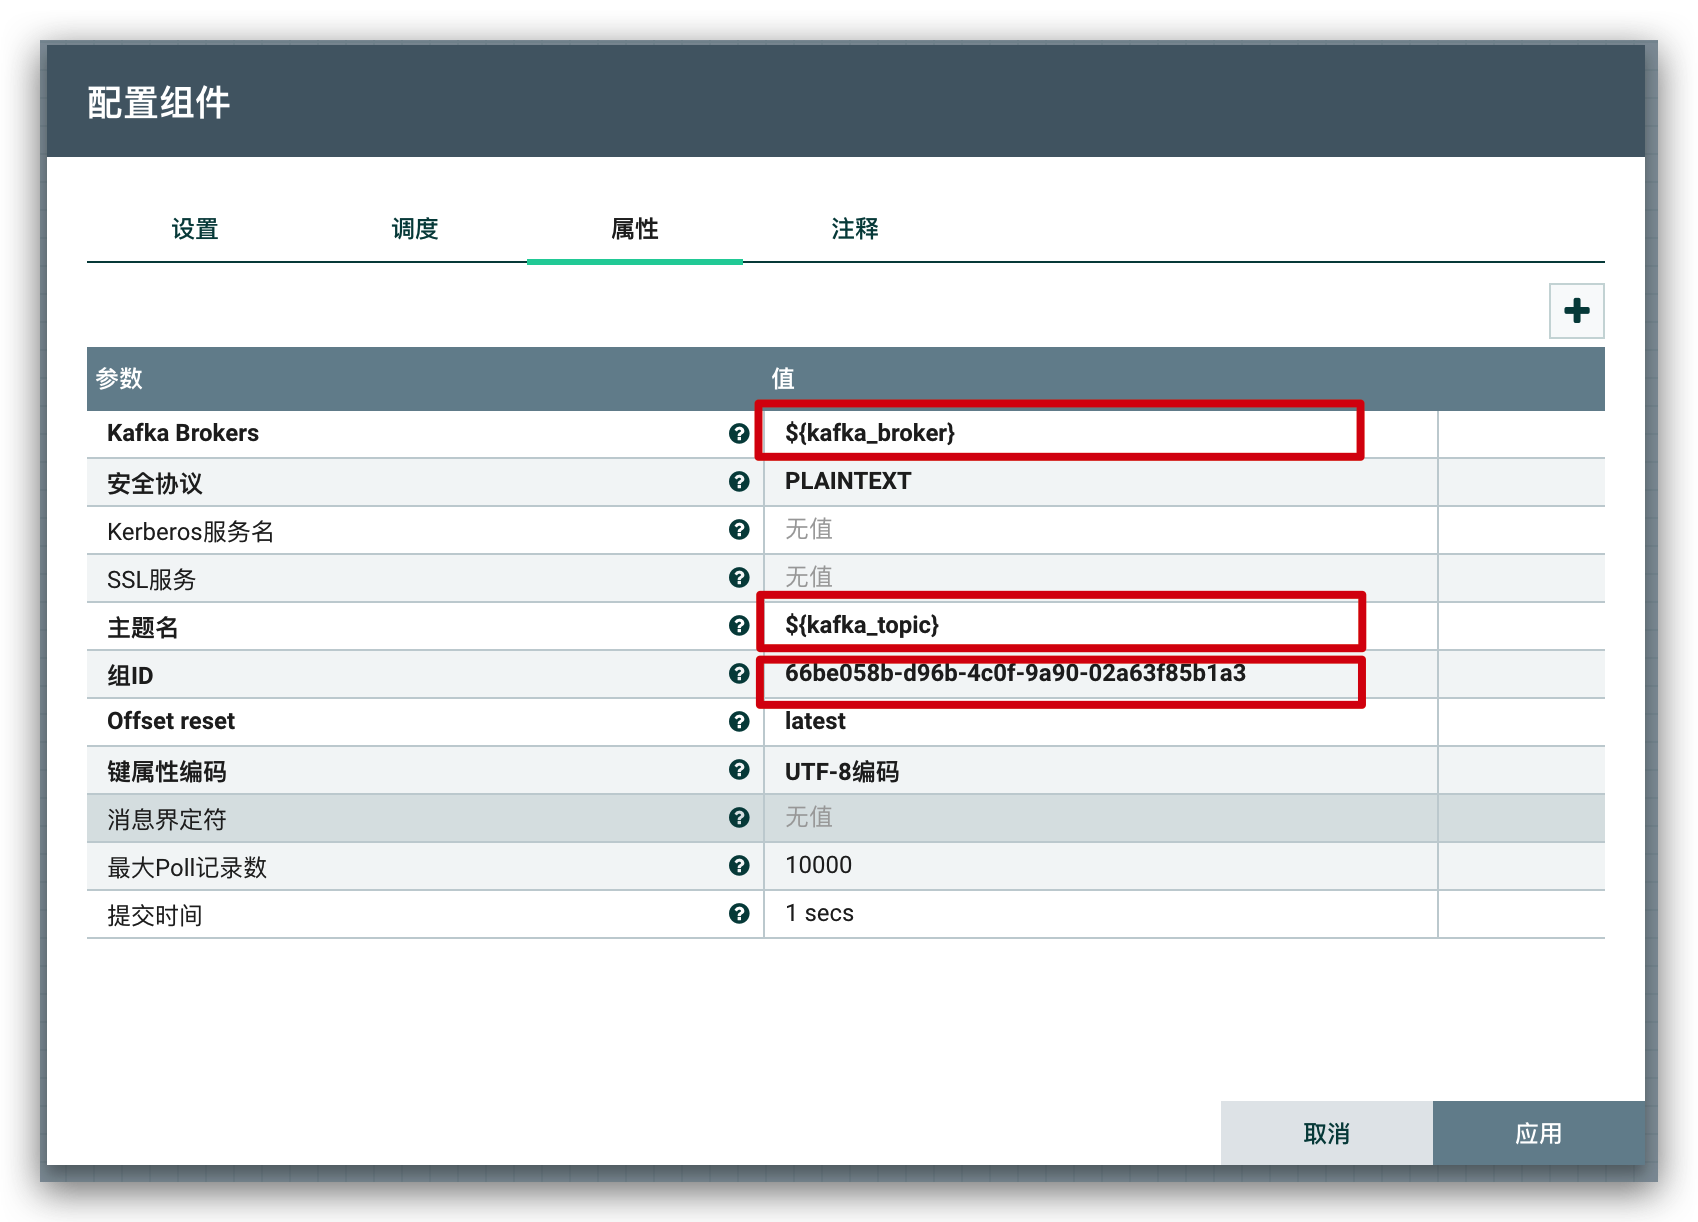1698x1222 pixels.
Task: Show help tooltip icon for 主题名
Action: (739, 626)
